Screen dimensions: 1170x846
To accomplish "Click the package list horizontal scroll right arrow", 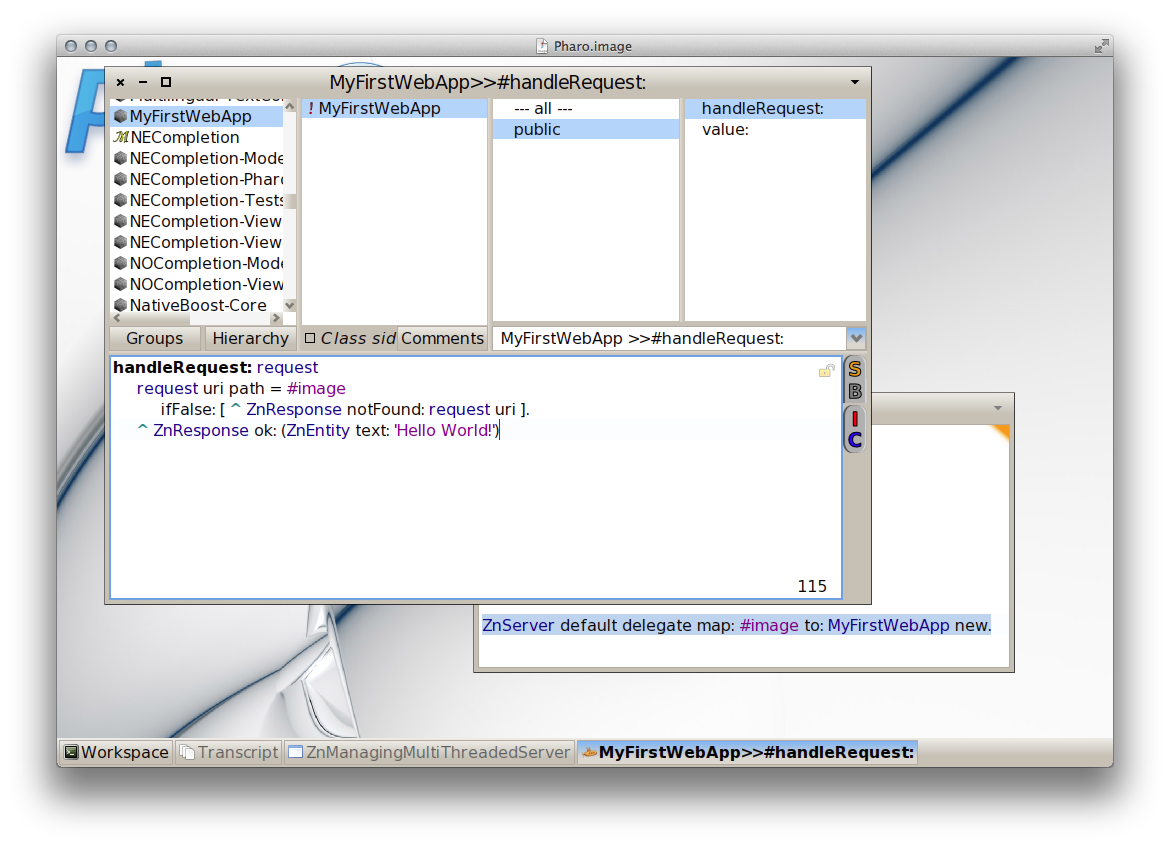I will click(276, 318).
